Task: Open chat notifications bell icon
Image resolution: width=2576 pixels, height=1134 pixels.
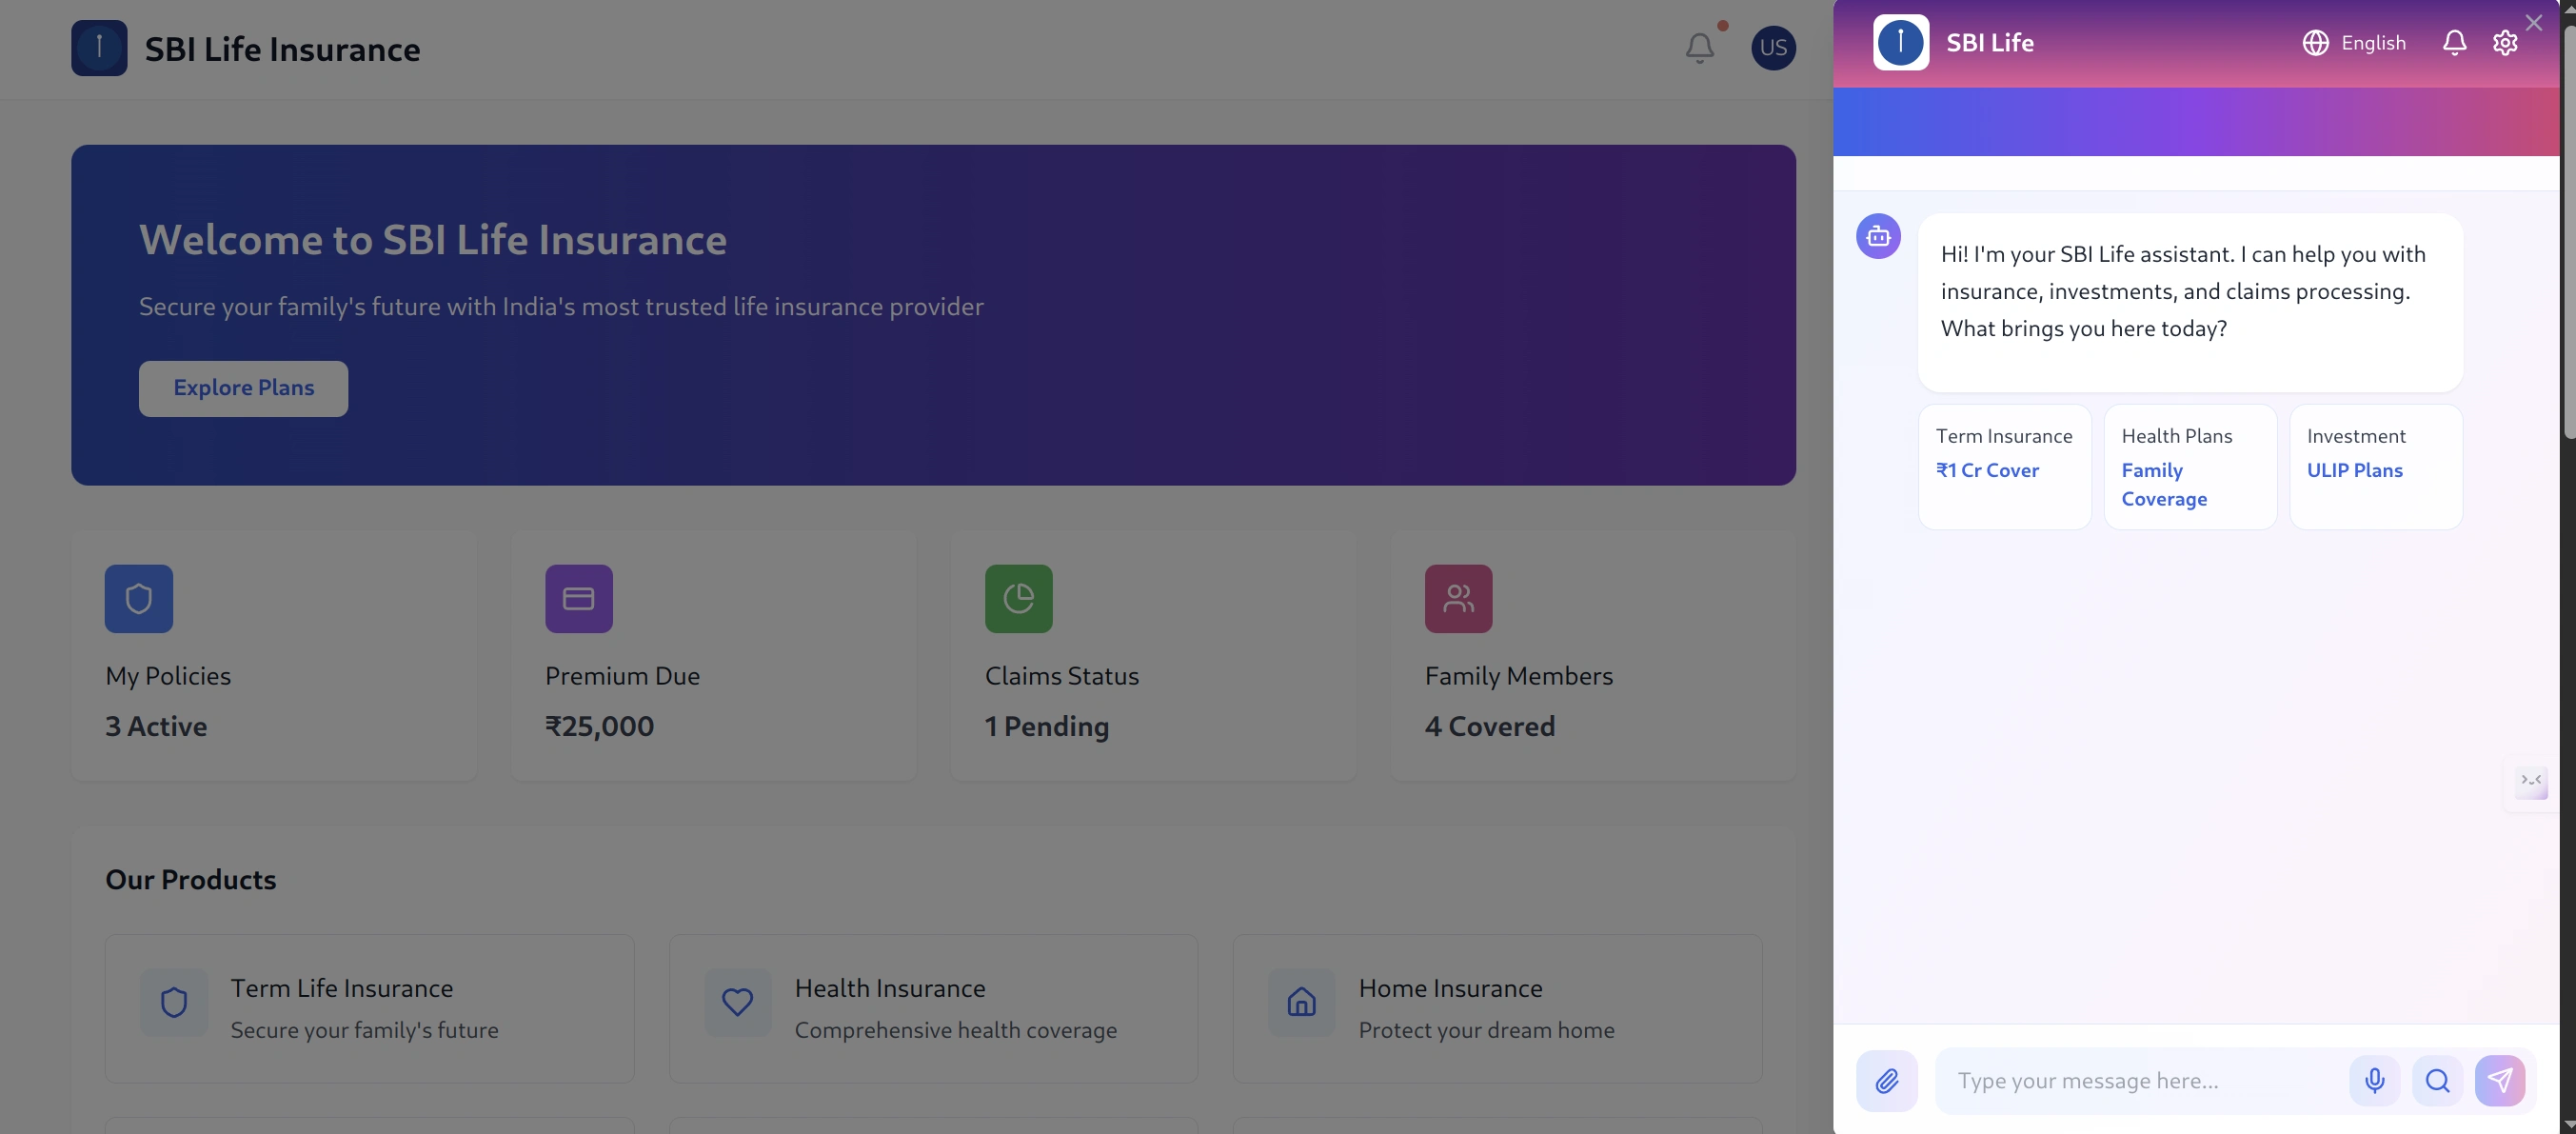Action: point(2454,43)
